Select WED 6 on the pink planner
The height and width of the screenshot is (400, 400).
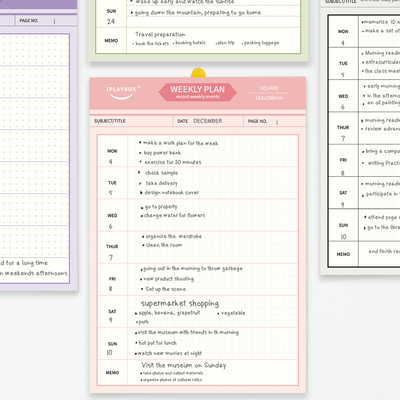(x=112, y=221)
